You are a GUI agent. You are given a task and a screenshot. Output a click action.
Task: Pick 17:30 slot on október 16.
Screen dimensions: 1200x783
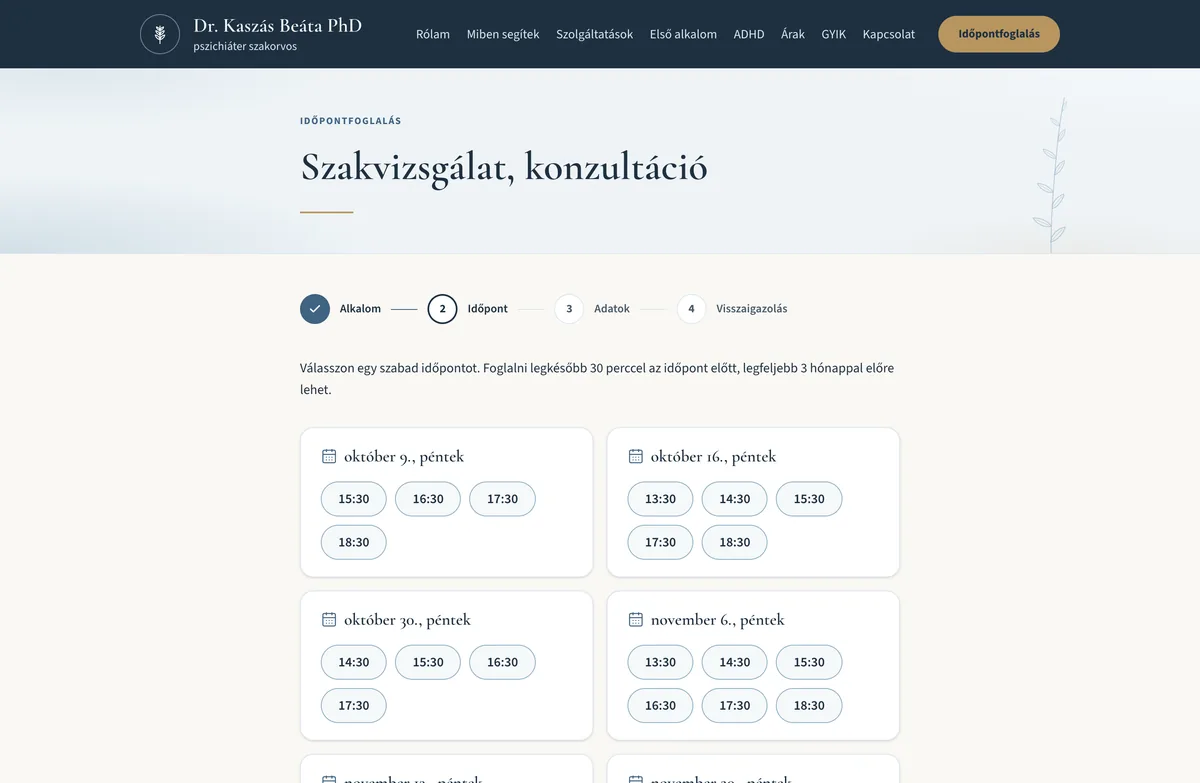coord(660,542)
